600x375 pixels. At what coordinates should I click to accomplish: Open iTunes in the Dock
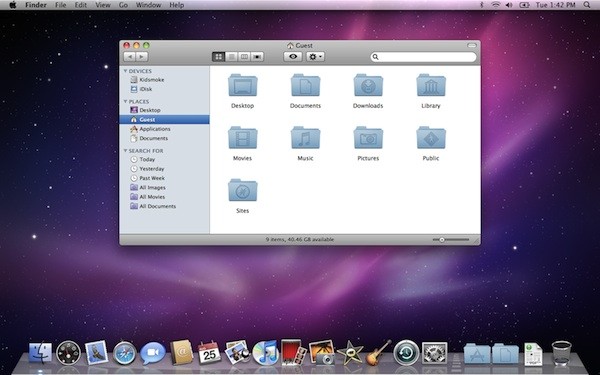coord(266,353)
